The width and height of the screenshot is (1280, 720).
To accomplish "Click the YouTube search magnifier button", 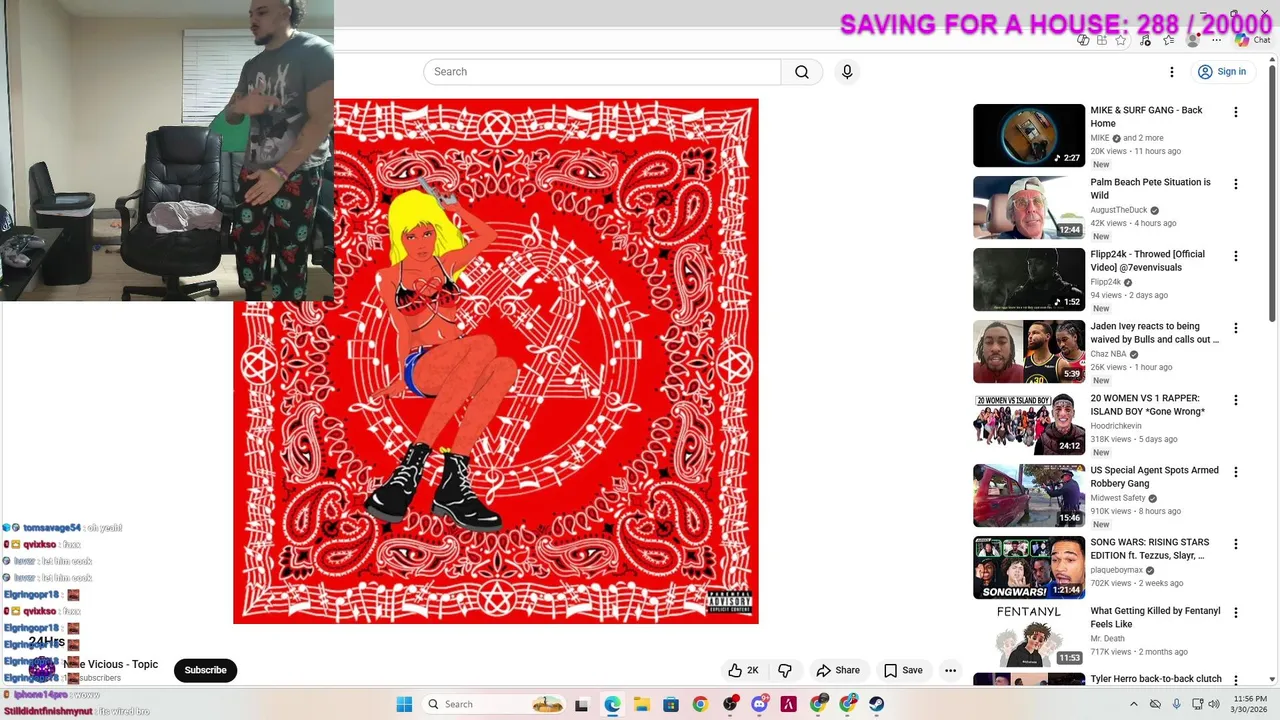I will 802,72.
